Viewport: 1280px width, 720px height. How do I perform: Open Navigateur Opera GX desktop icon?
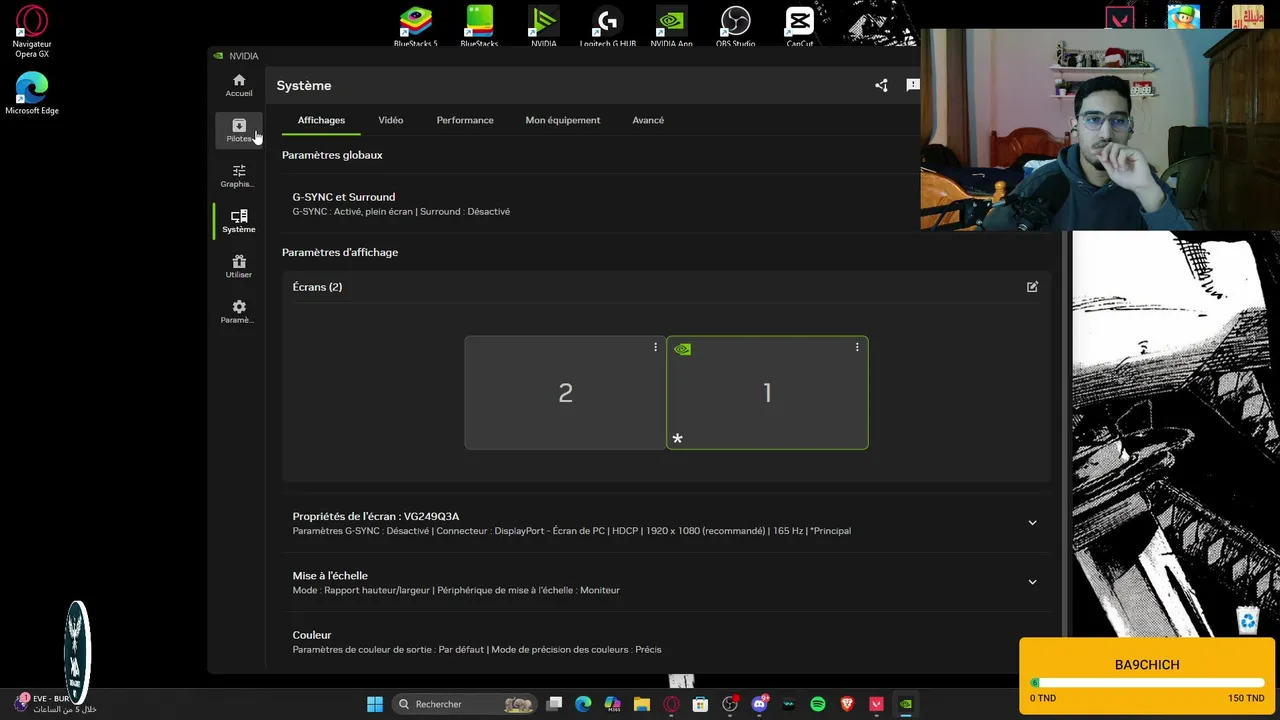coord(32,32)
